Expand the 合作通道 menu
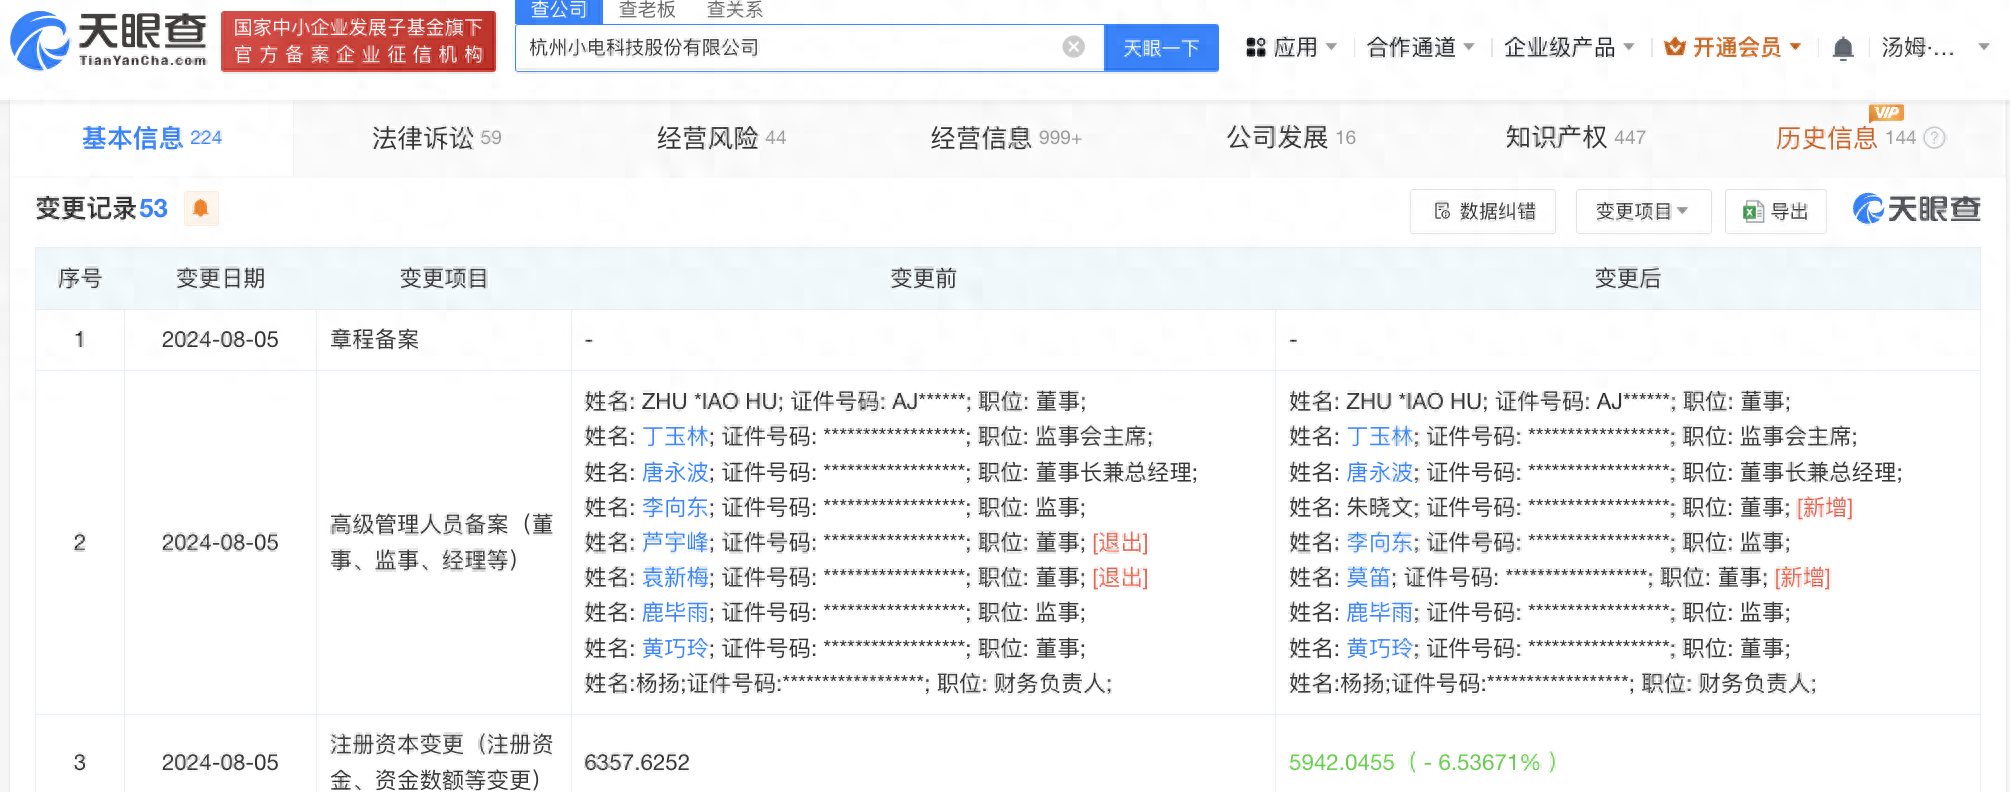The height and width of the screenshot is (792, 2010). pyautogui.click(x=1420, y=47)
